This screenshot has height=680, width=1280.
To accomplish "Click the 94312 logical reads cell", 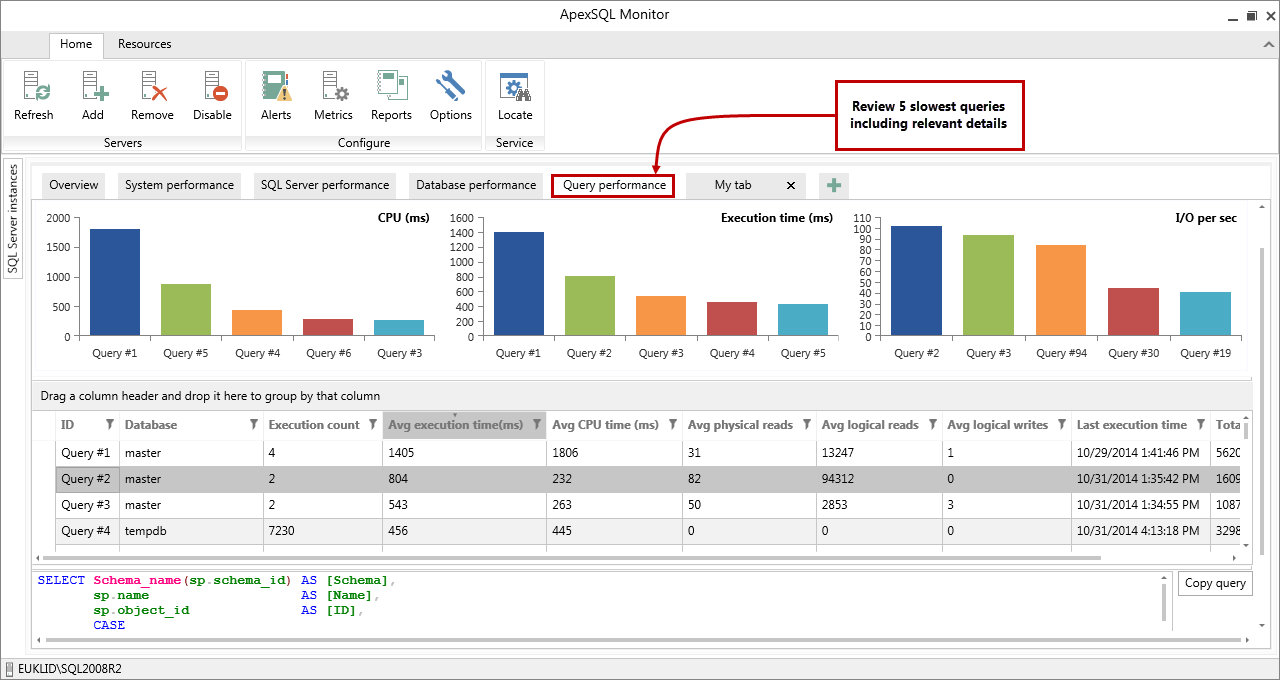I will pyautogui.click(x=879, y=479).
